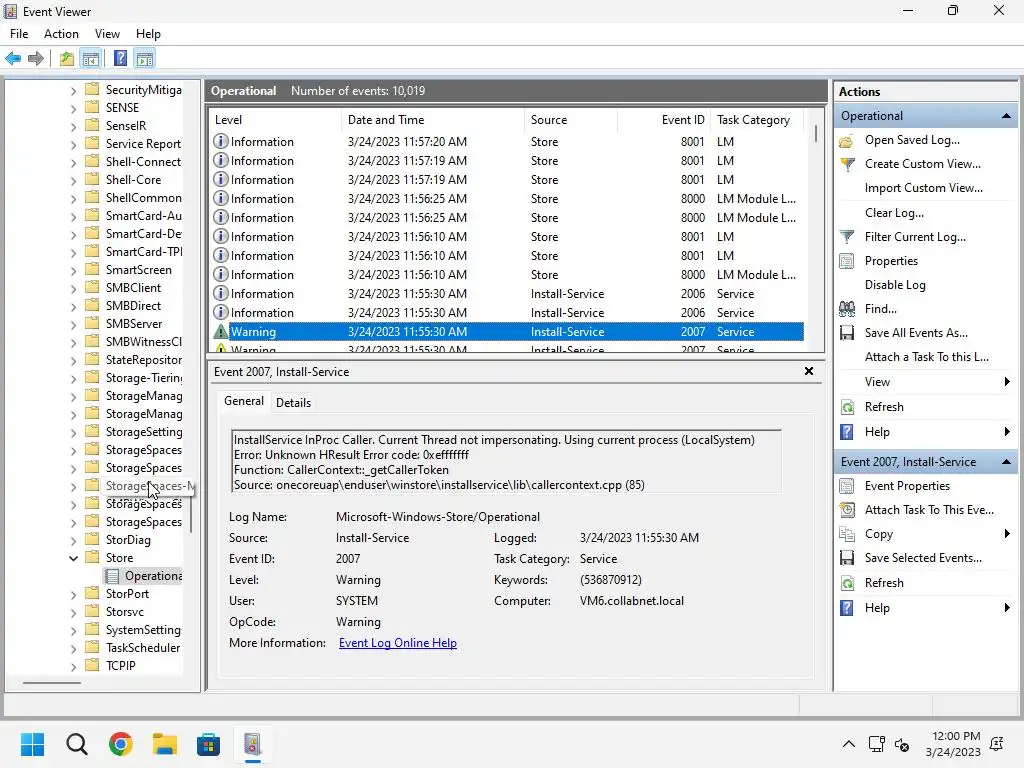Screen dimensions: 1024x768
Task: Open the Help menu in the menu bar
Action: click(x=148, y=34)
